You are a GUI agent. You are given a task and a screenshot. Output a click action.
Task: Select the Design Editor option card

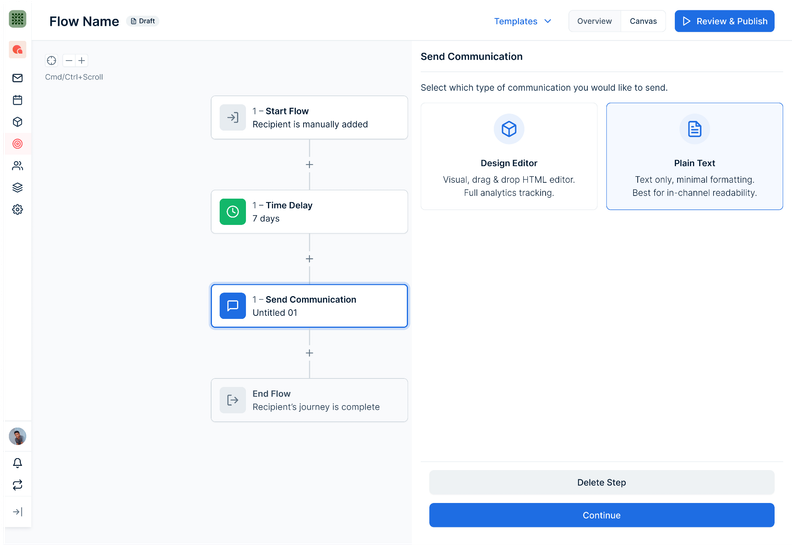(x=509, y=156)
